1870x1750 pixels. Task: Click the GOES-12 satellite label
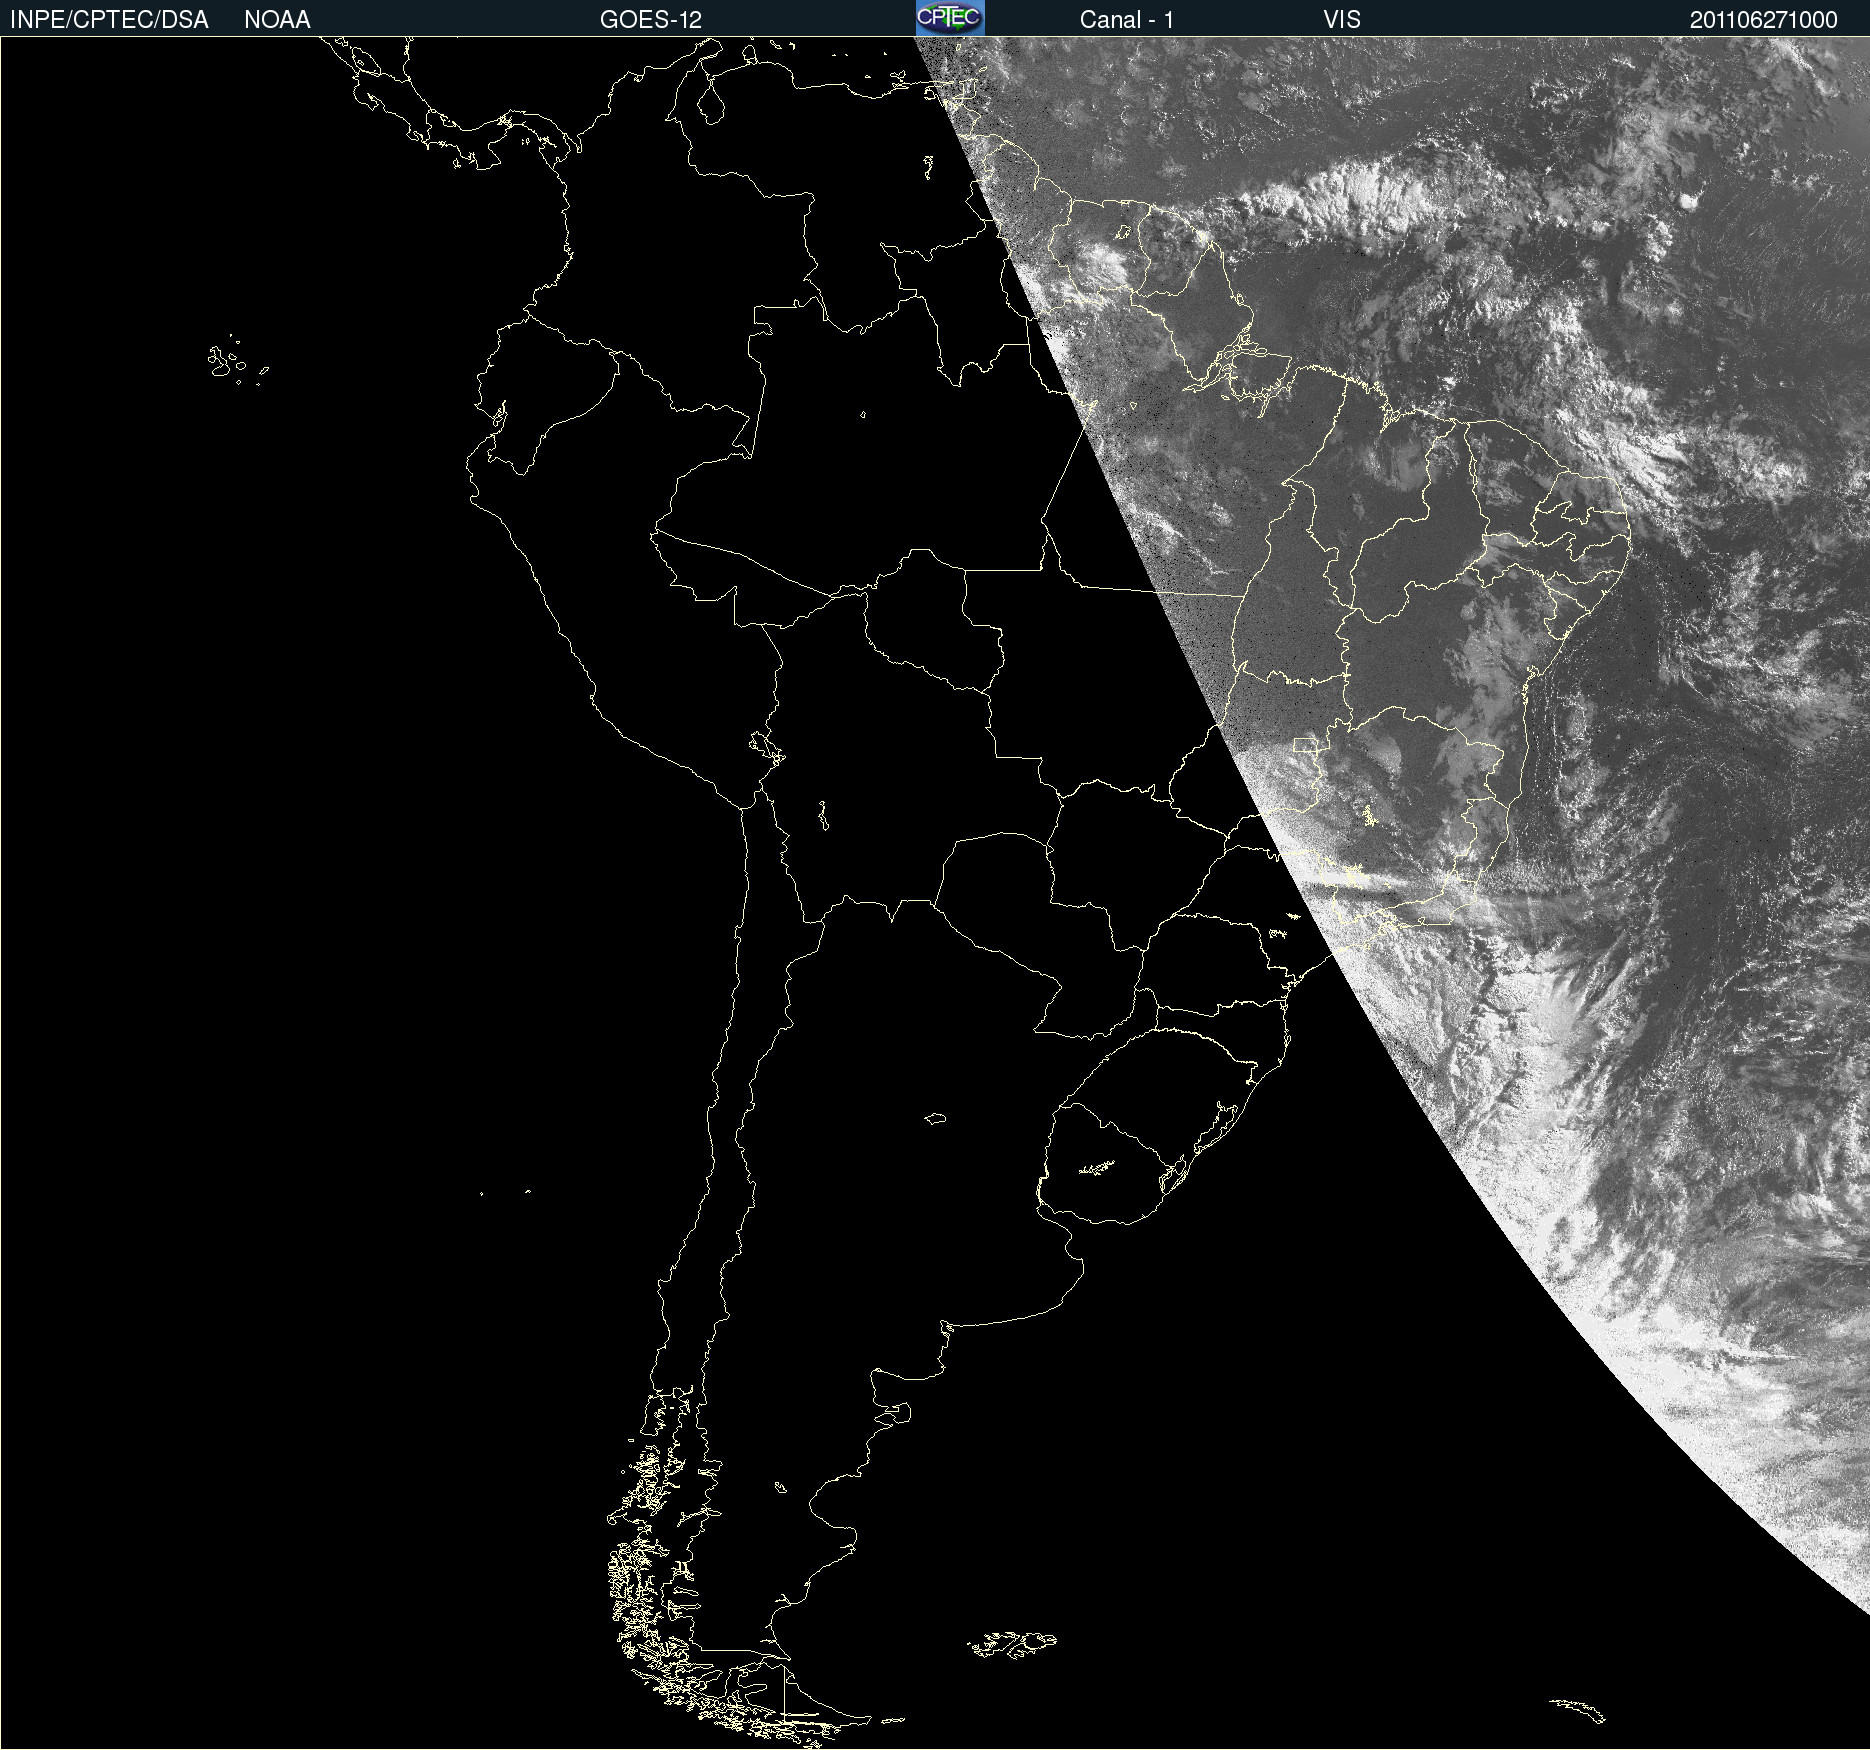tap(651, 20)
